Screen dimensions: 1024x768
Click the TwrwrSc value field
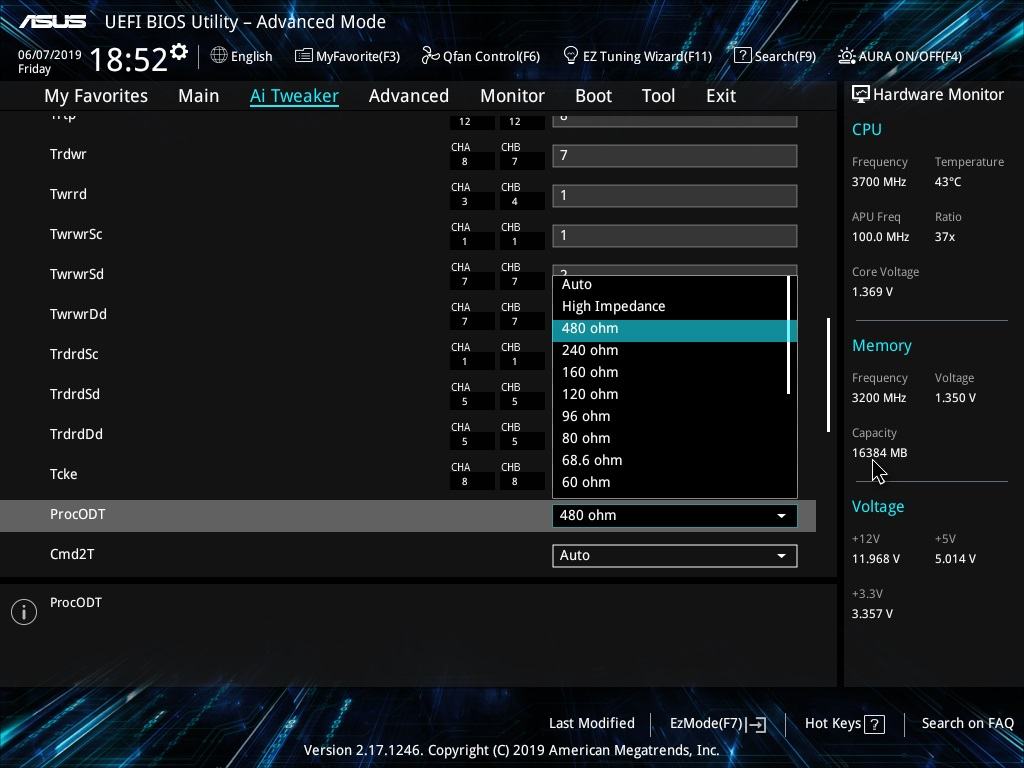tap(675, 236)
